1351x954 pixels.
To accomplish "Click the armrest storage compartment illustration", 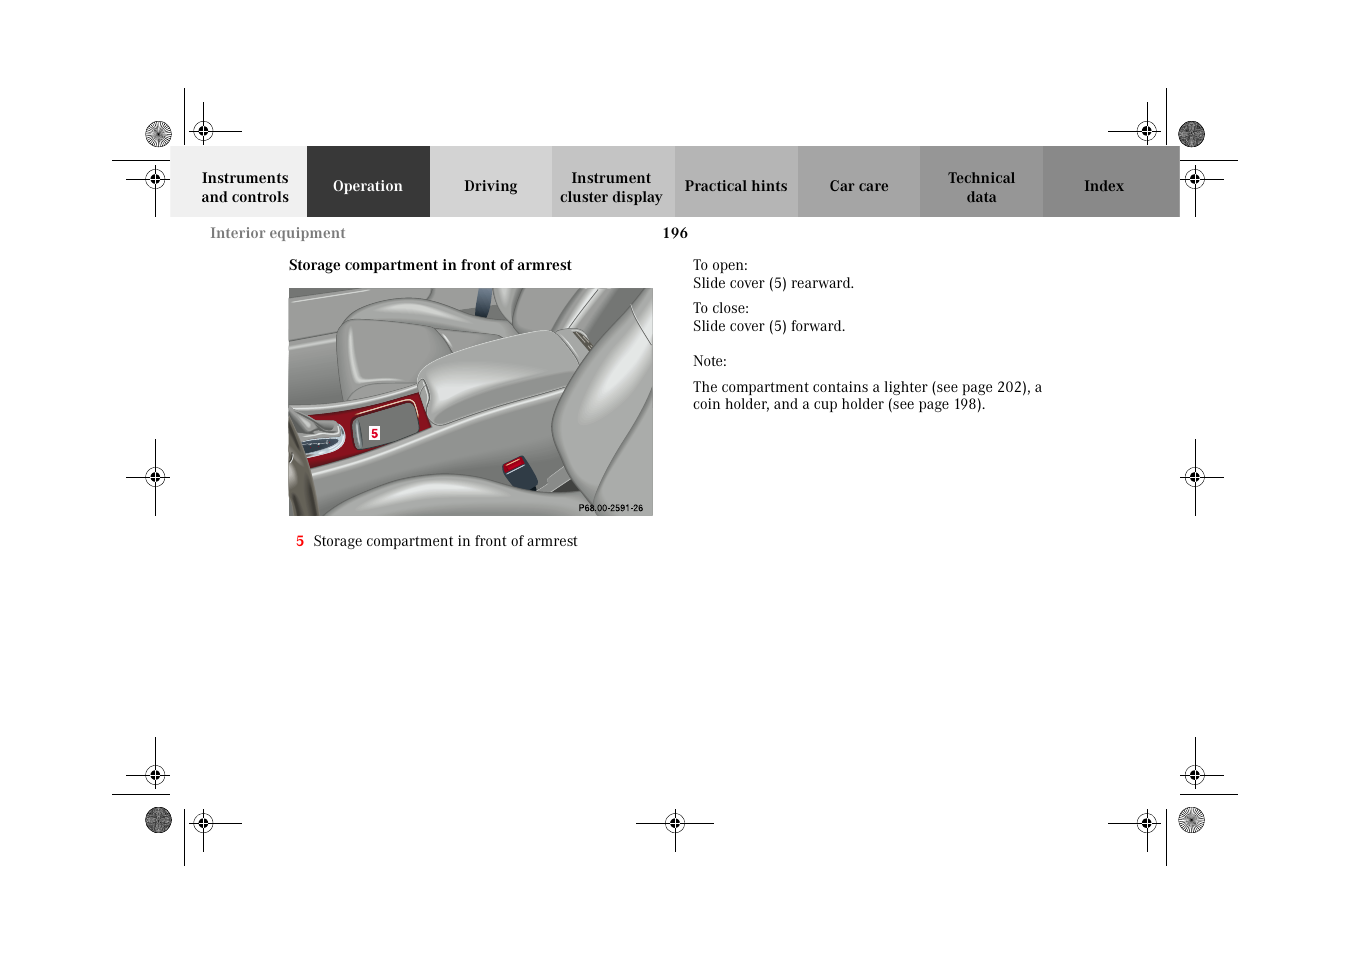I will (471, 402).
